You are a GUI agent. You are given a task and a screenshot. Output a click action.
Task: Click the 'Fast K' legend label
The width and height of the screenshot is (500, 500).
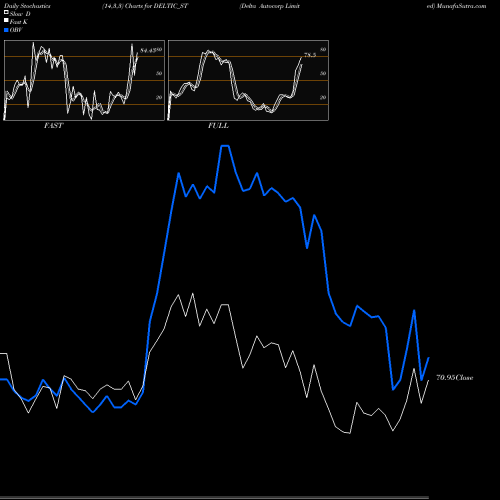(19, 22)
